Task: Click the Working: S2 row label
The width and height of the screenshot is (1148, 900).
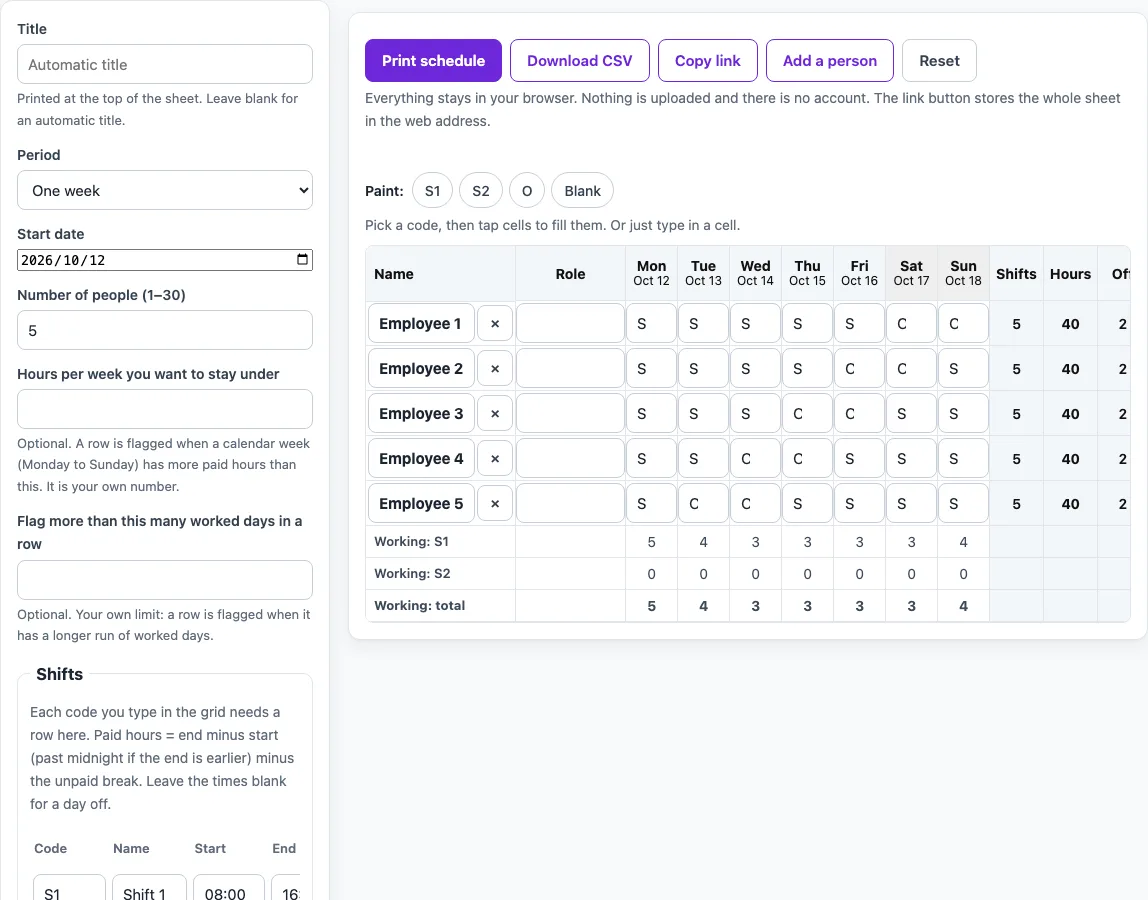Action: [412, 573]
